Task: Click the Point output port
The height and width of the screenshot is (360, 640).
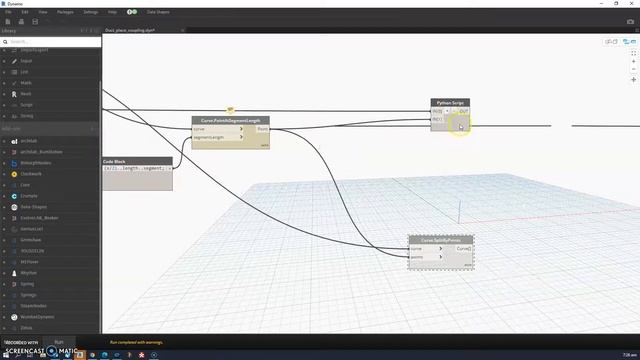Action: (262, 129)
